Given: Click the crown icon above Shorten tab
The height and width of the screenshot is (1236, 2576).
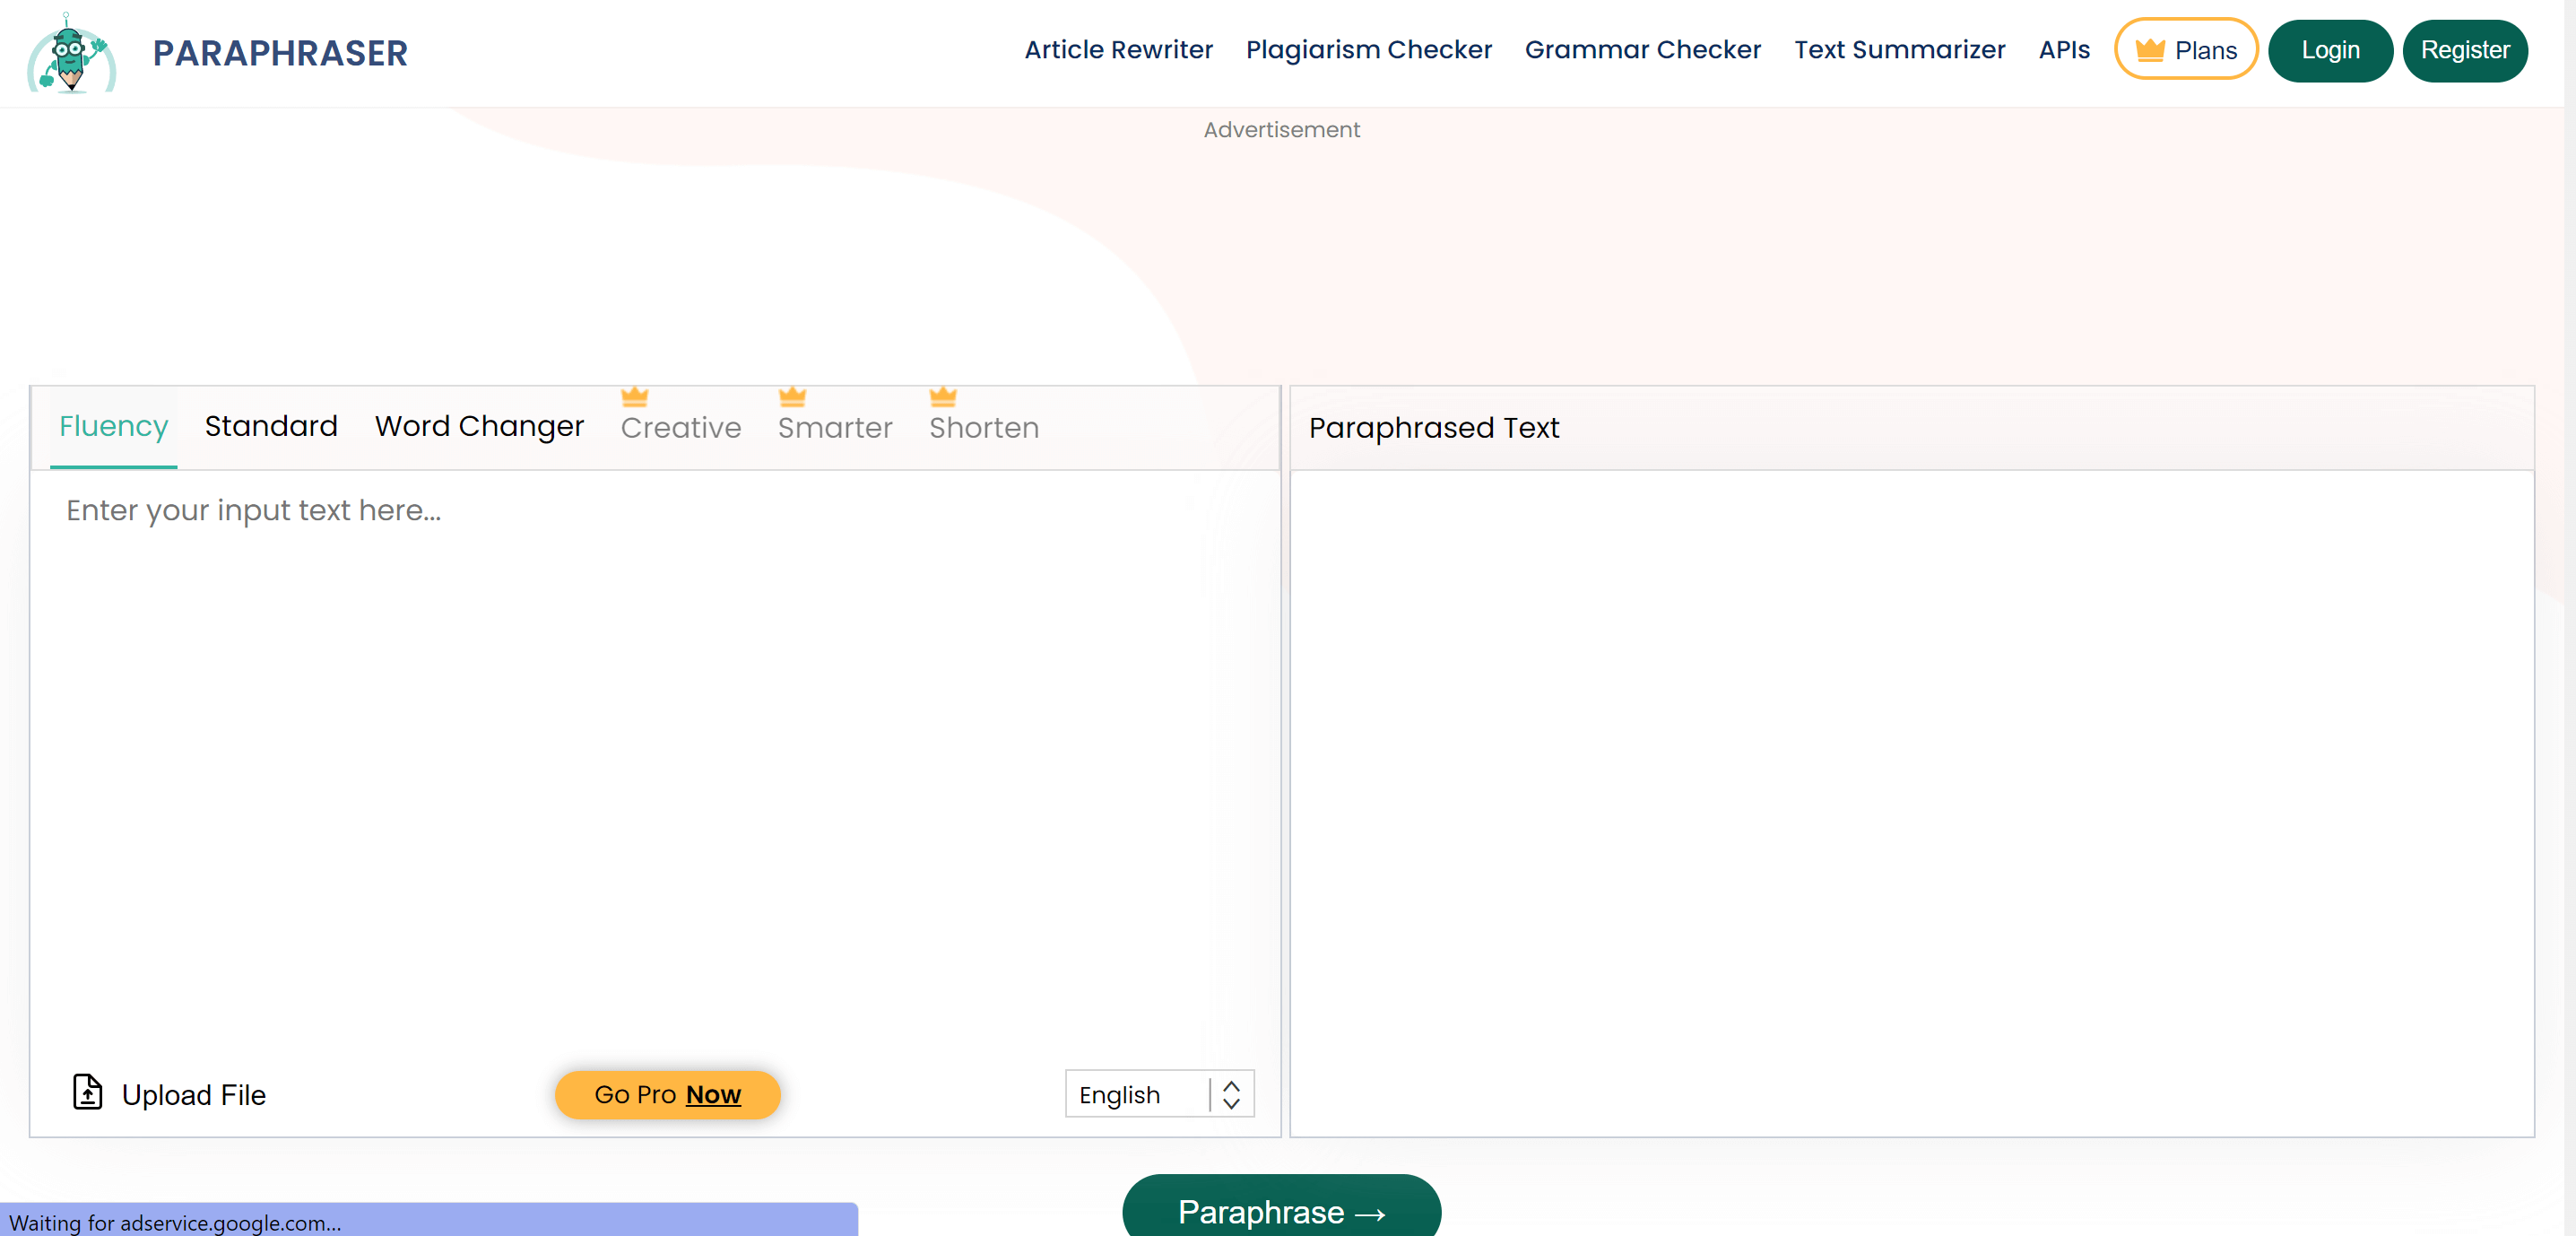Looking at the screenshot, I should click(942, 397).
